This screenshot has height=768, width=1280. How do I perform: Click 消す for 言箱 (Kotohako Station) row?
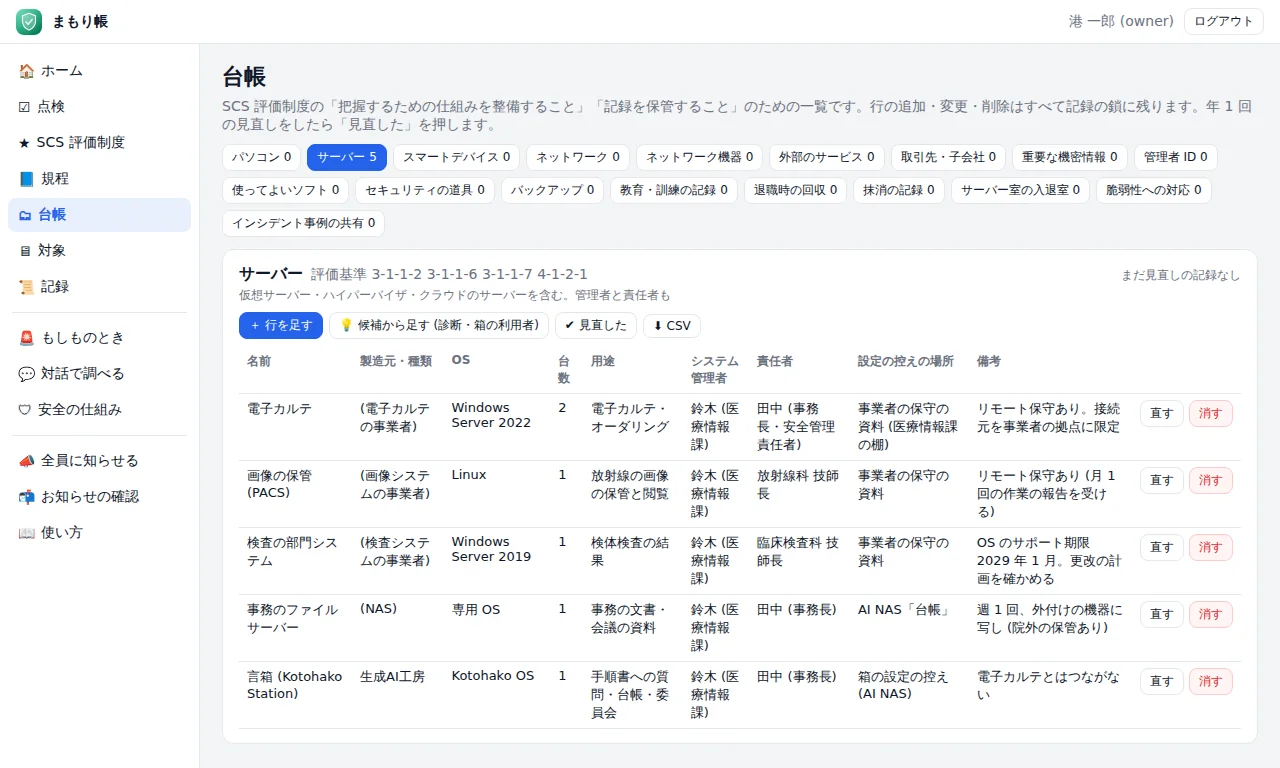(1211, 682)
